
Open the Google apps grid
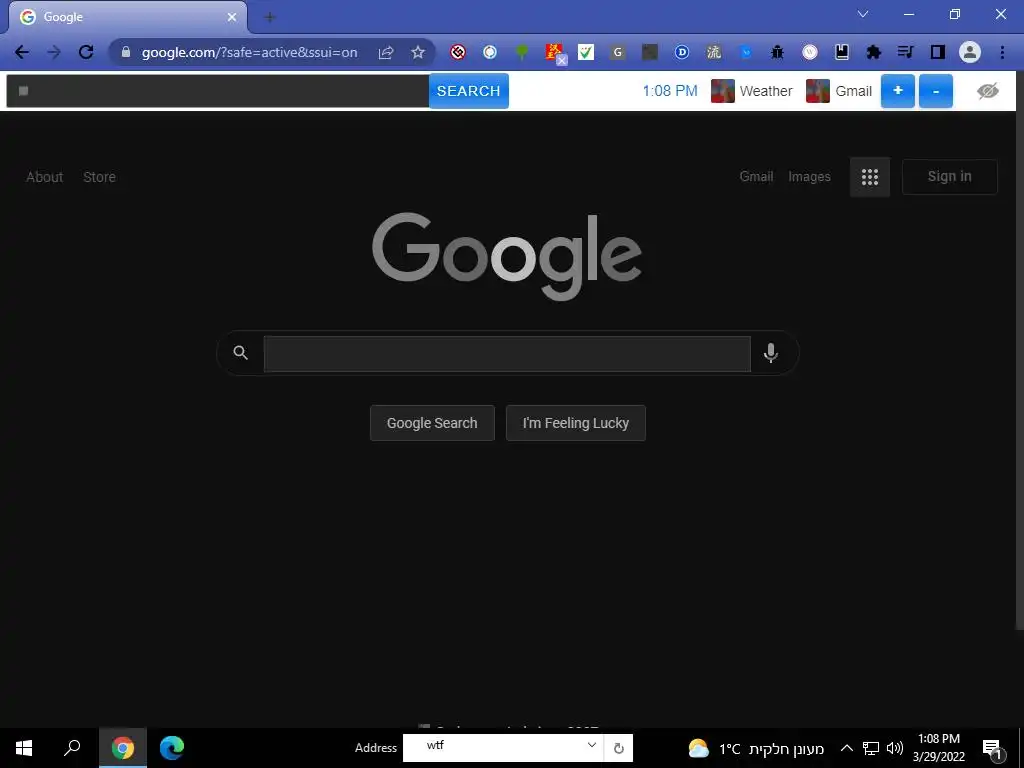pos(870,177)
